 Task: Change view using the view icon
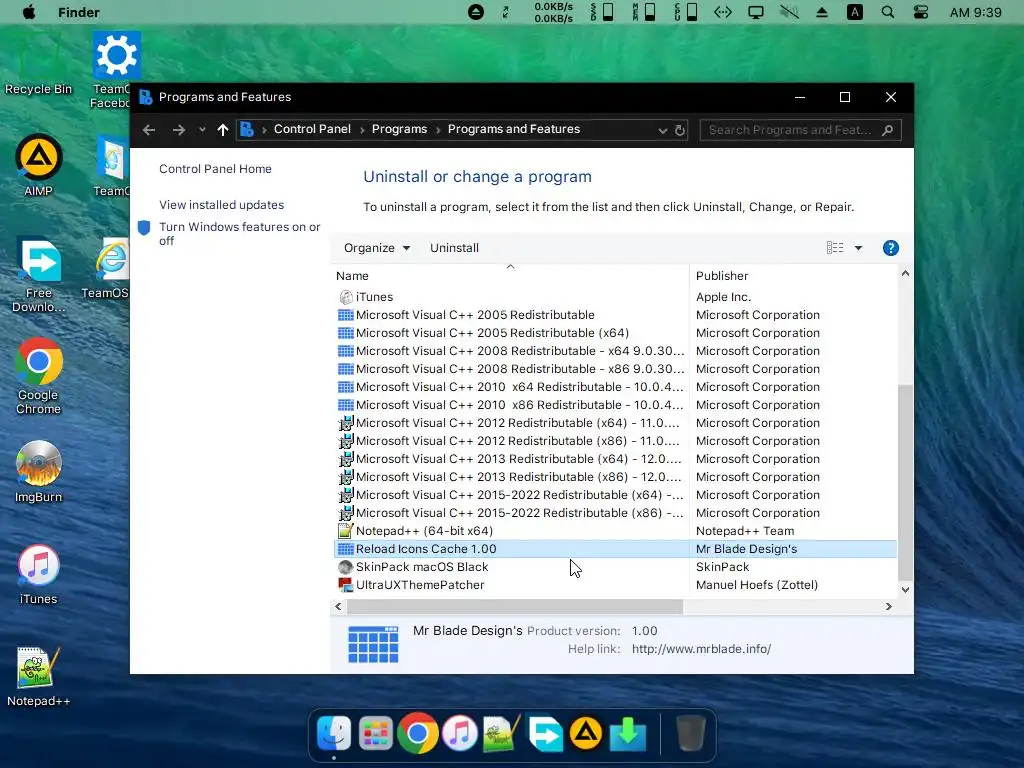(x=835, y=248)
